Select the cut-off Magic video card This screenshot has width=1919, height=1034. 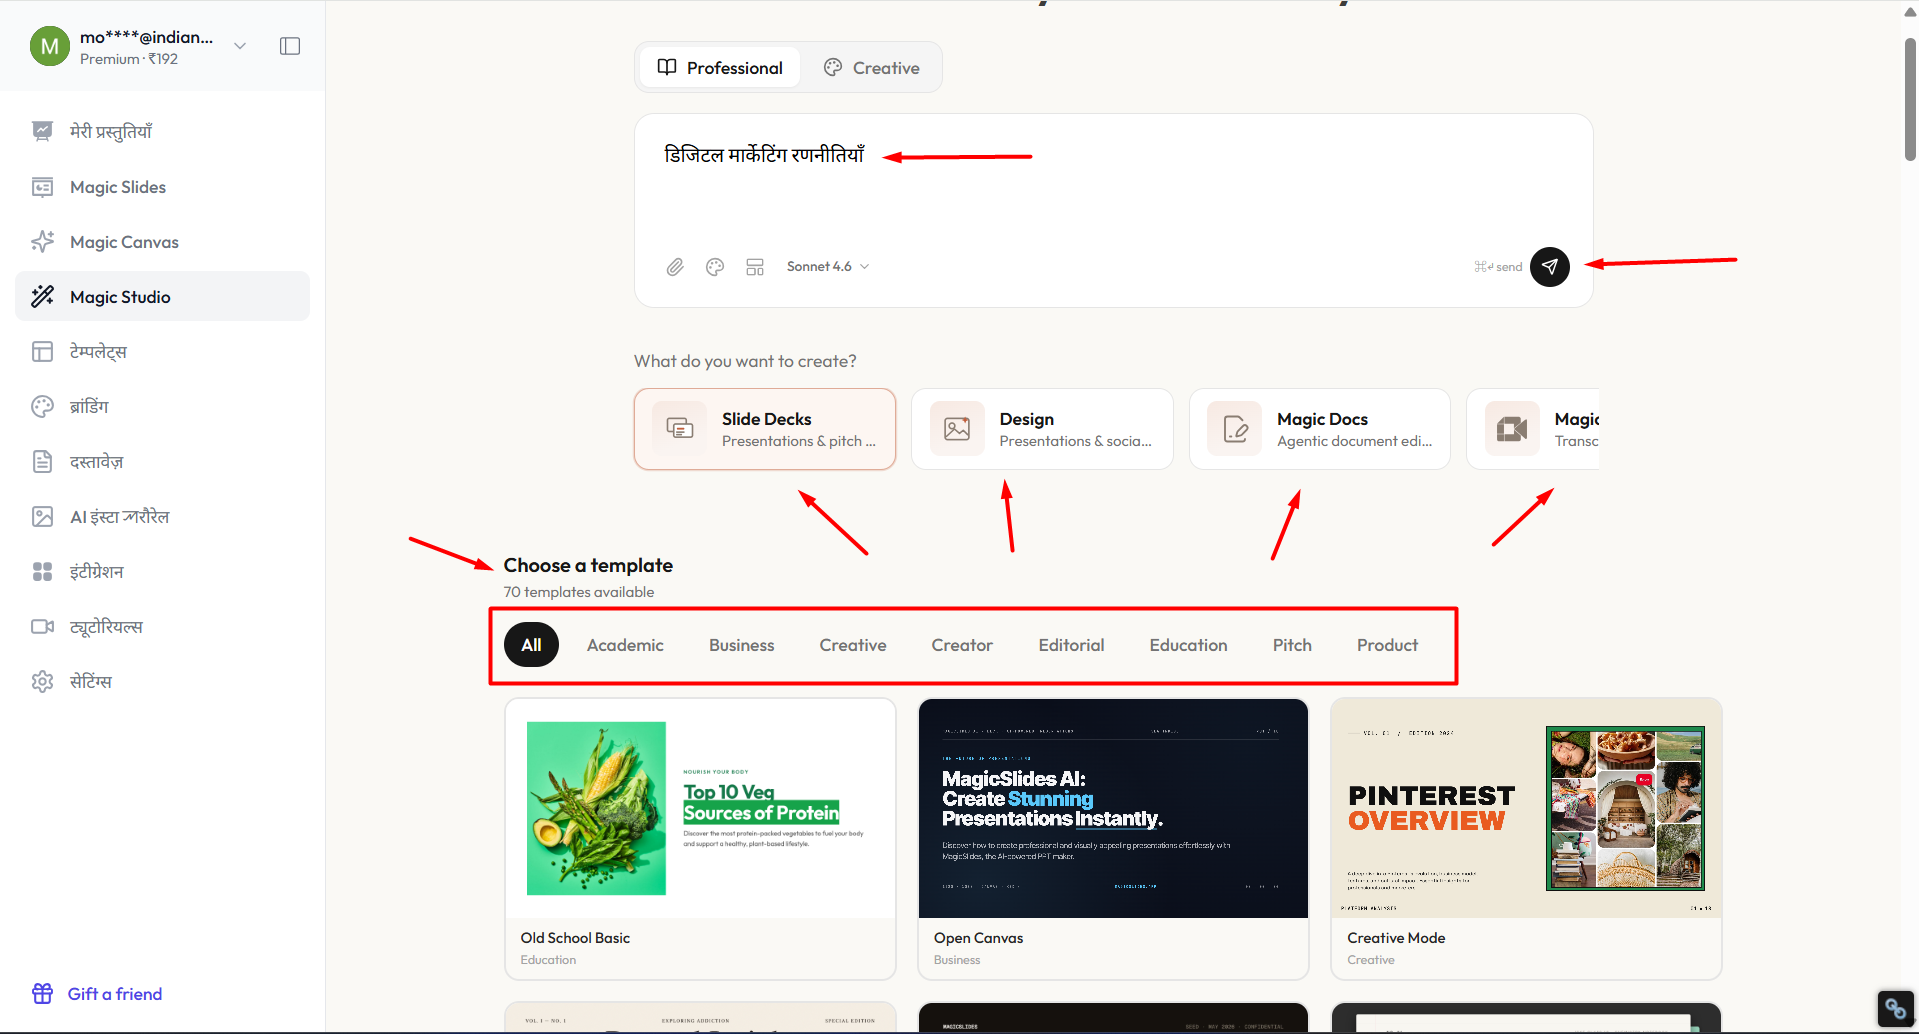coord(1533,429)
